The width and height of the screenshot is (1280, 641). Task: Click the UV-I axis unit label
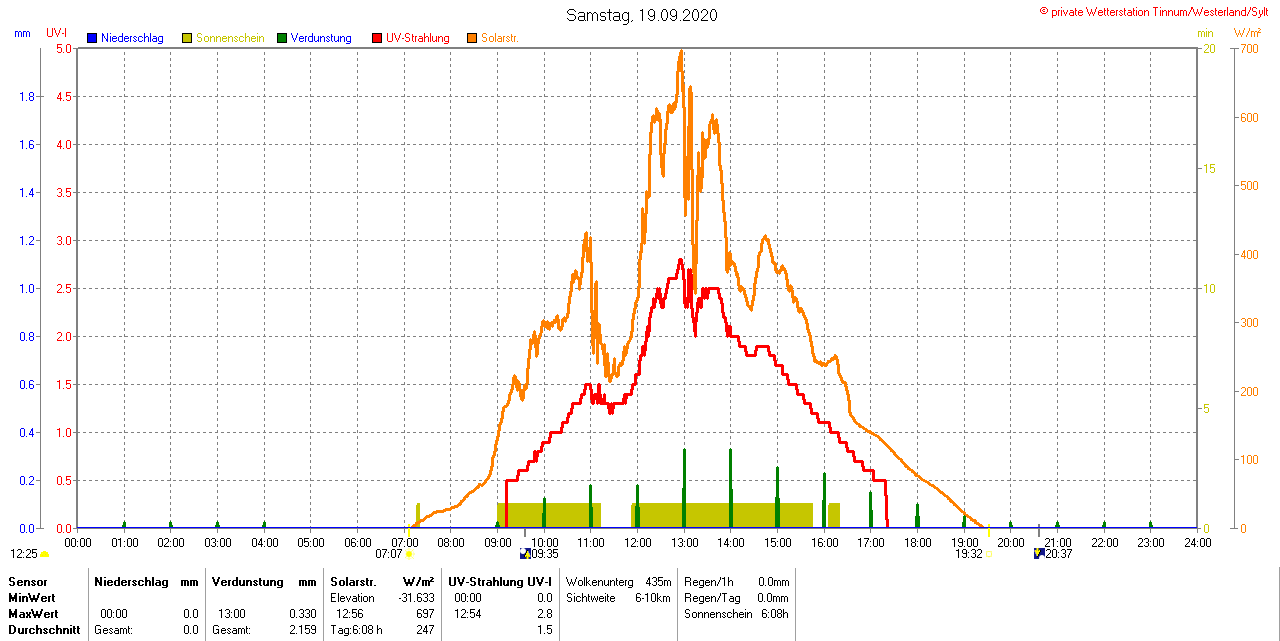pos(57,33)
